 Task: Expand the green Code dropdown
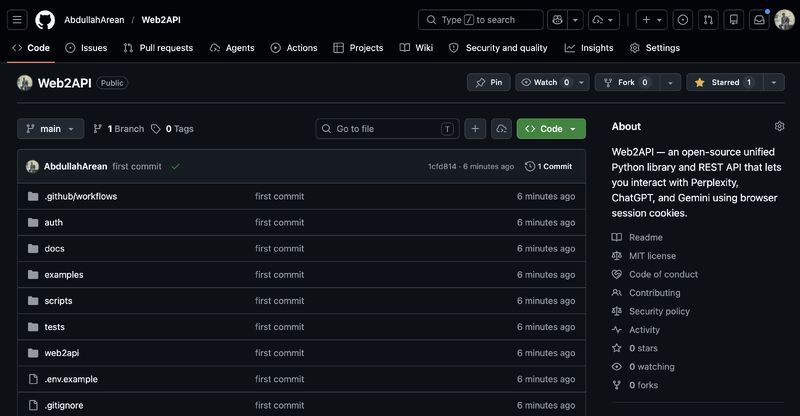coord(551,129)
